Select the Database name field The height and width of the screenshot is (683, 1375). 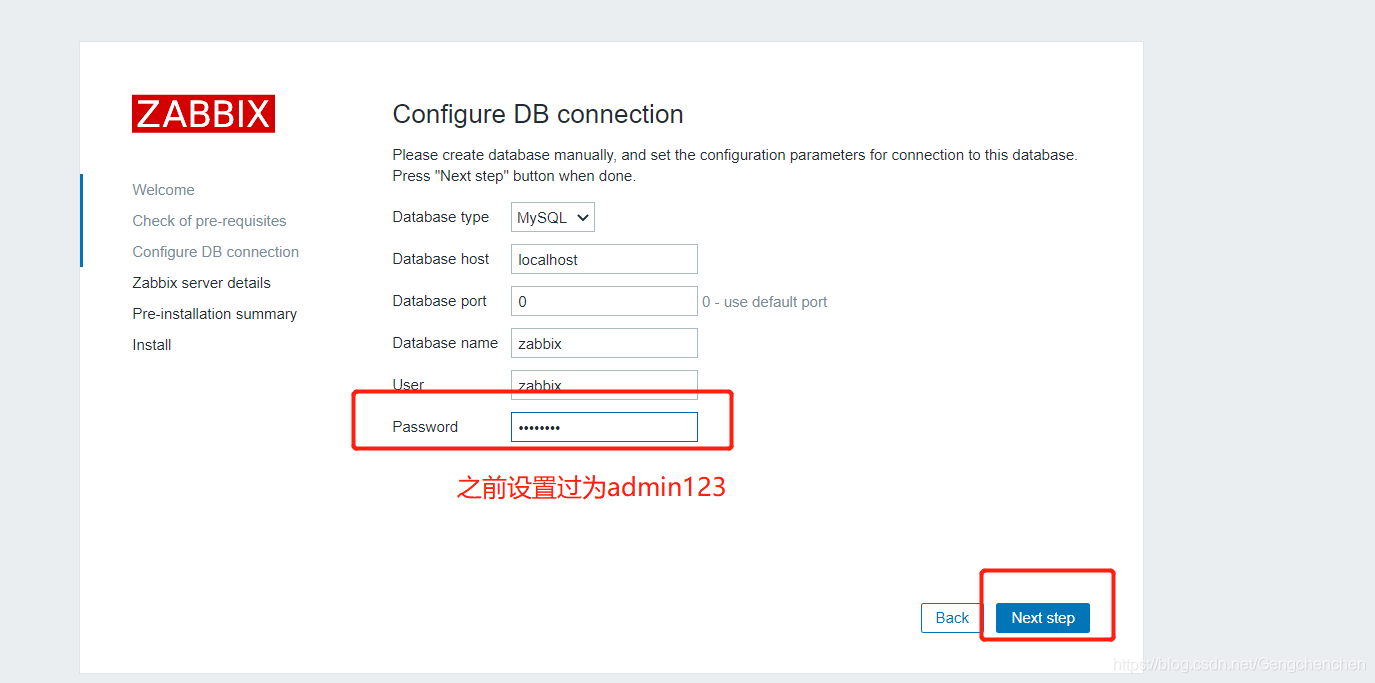pyautogui.click(x=604, y=343)
